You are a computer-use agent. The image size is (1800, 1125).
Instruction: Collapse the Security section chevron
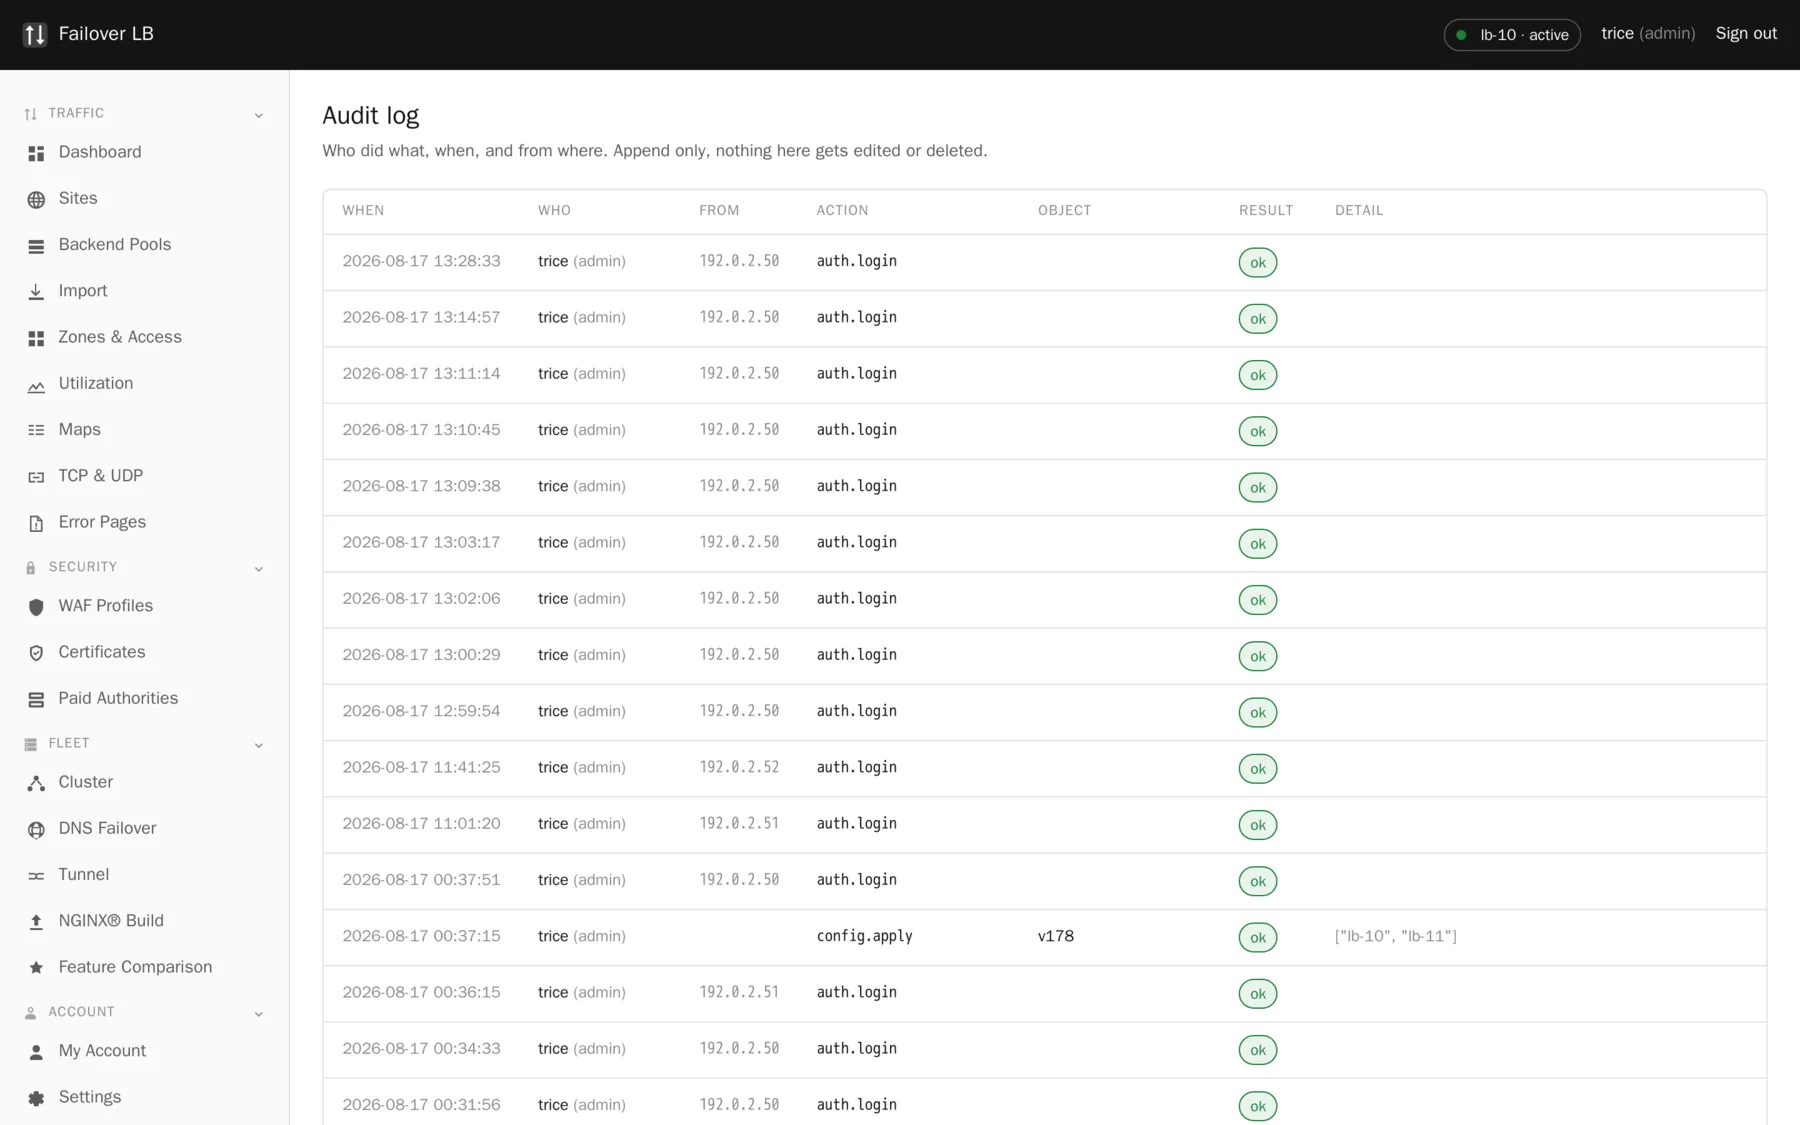tap(259, 568)
